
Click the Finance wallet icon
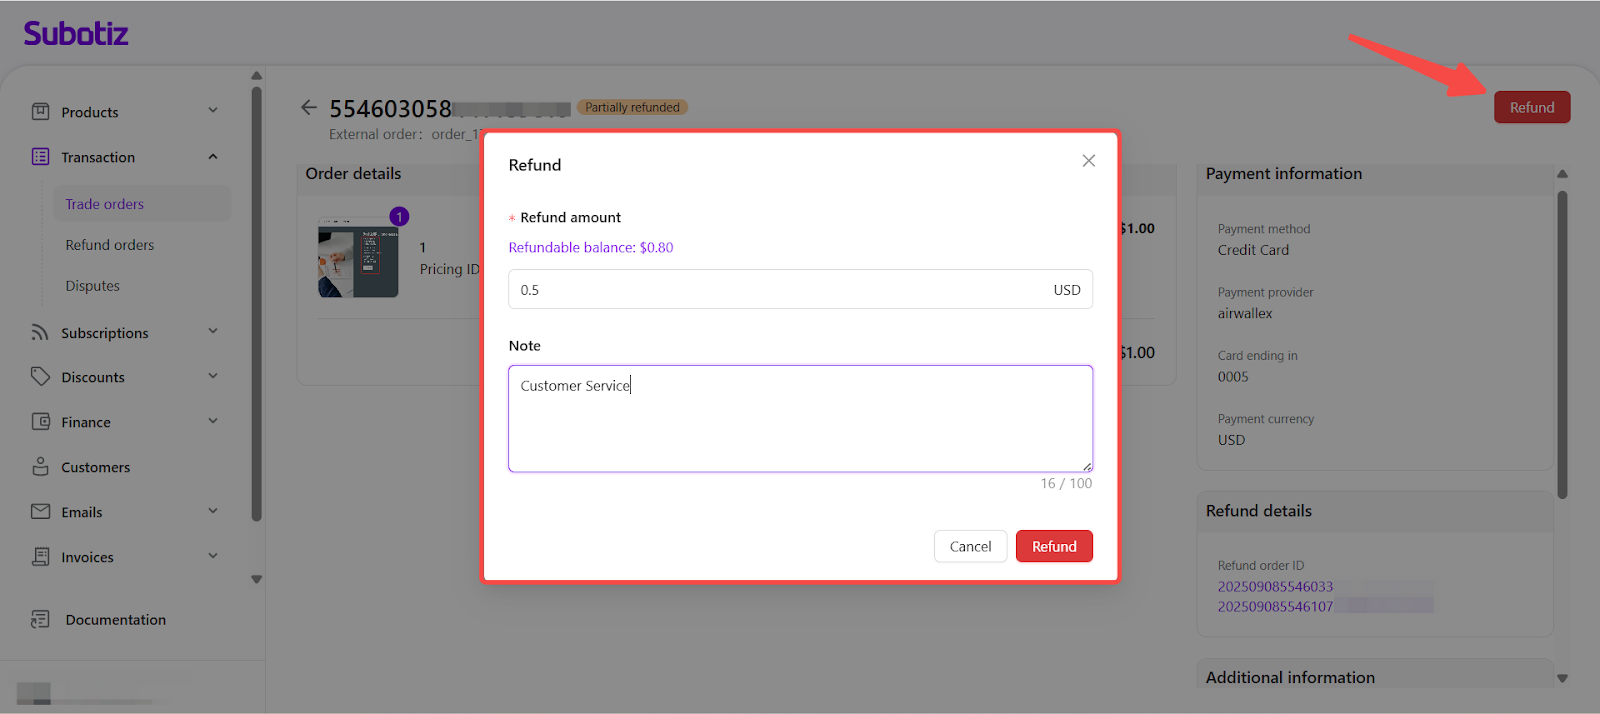pyautogui.click(x=40, y=422)
